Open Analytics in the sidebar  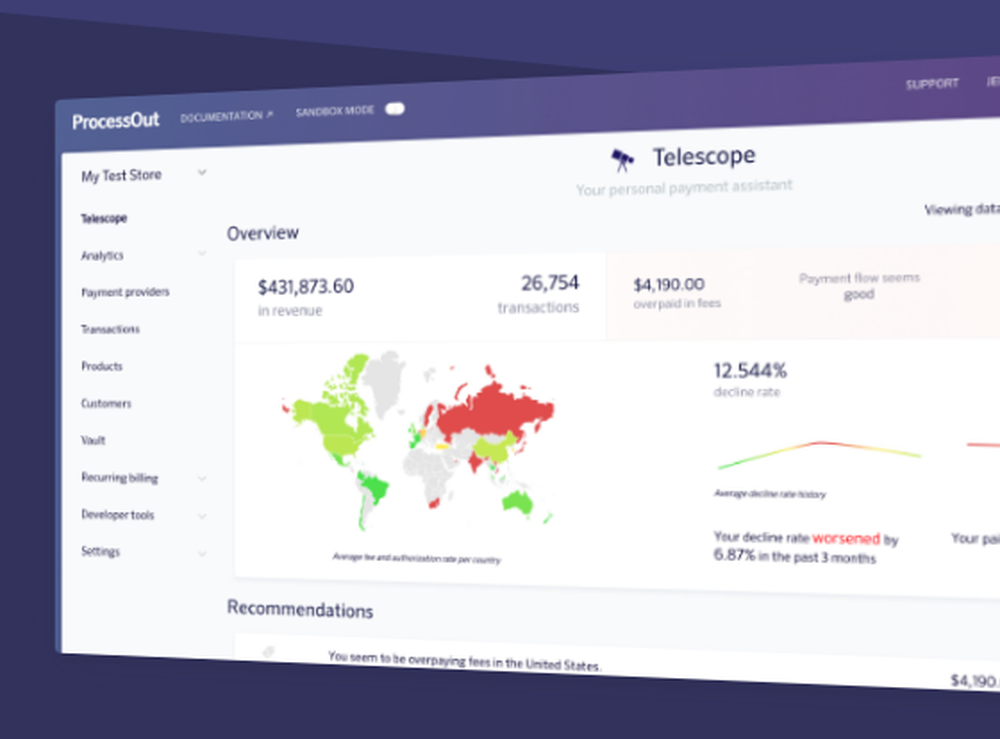pos(102,256)
